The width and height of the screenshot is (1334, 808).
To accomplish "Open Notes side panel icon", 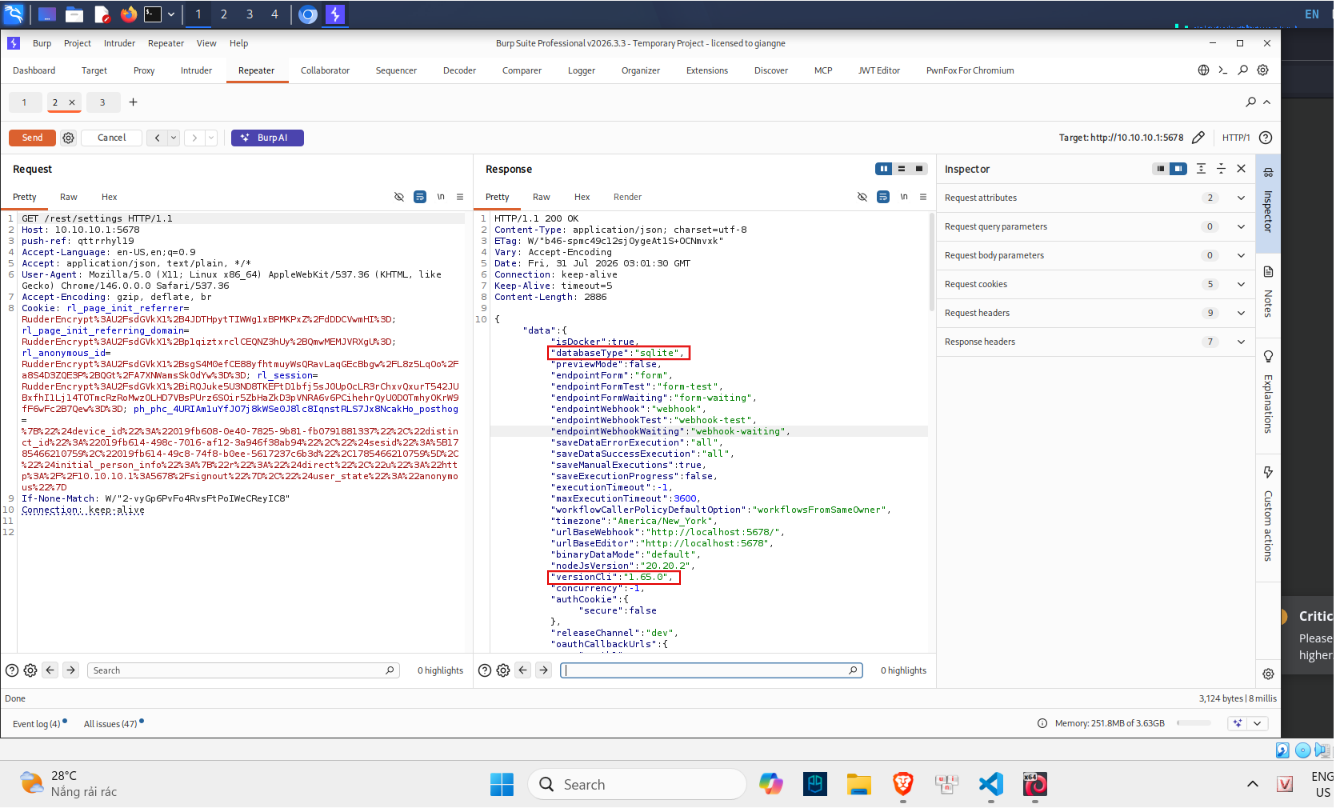I will [1268, 272].
